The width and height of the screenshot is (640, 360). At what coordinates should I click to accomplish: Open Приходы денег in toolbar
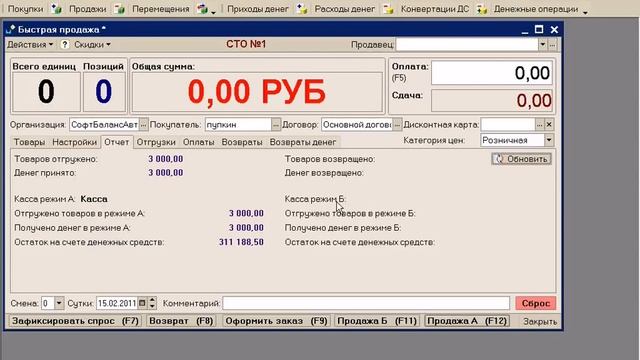pos(258,9)
